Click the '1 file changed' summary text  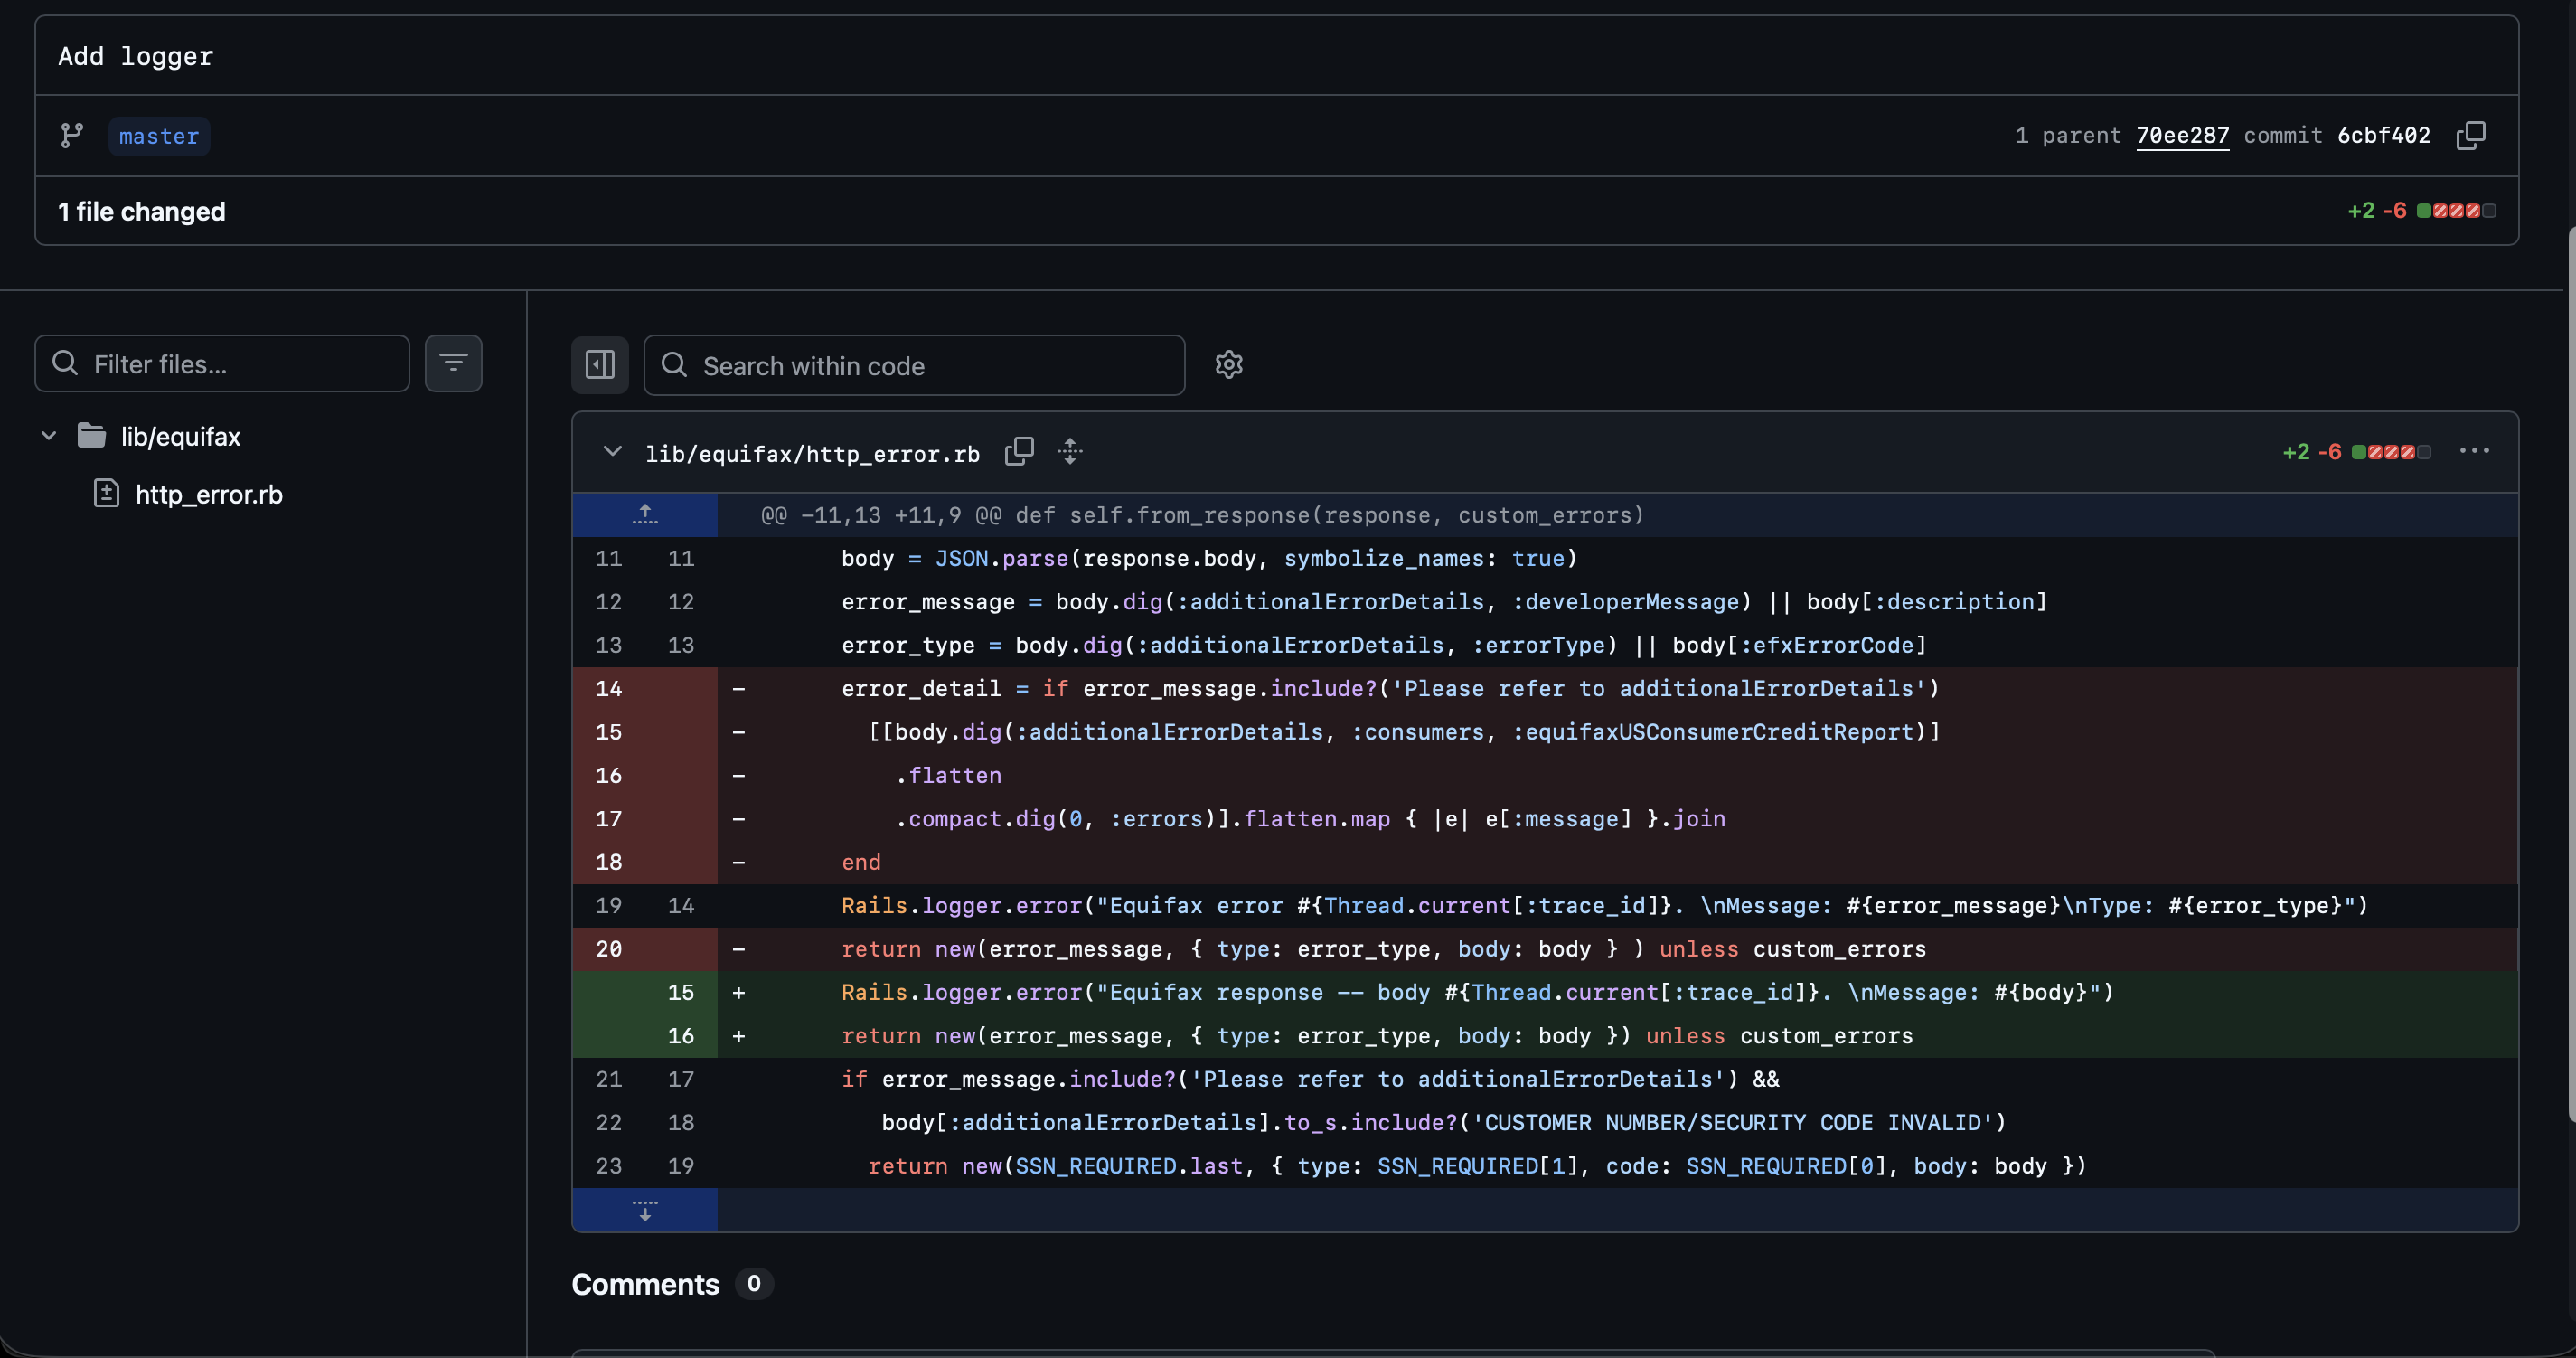click(142, 211)
